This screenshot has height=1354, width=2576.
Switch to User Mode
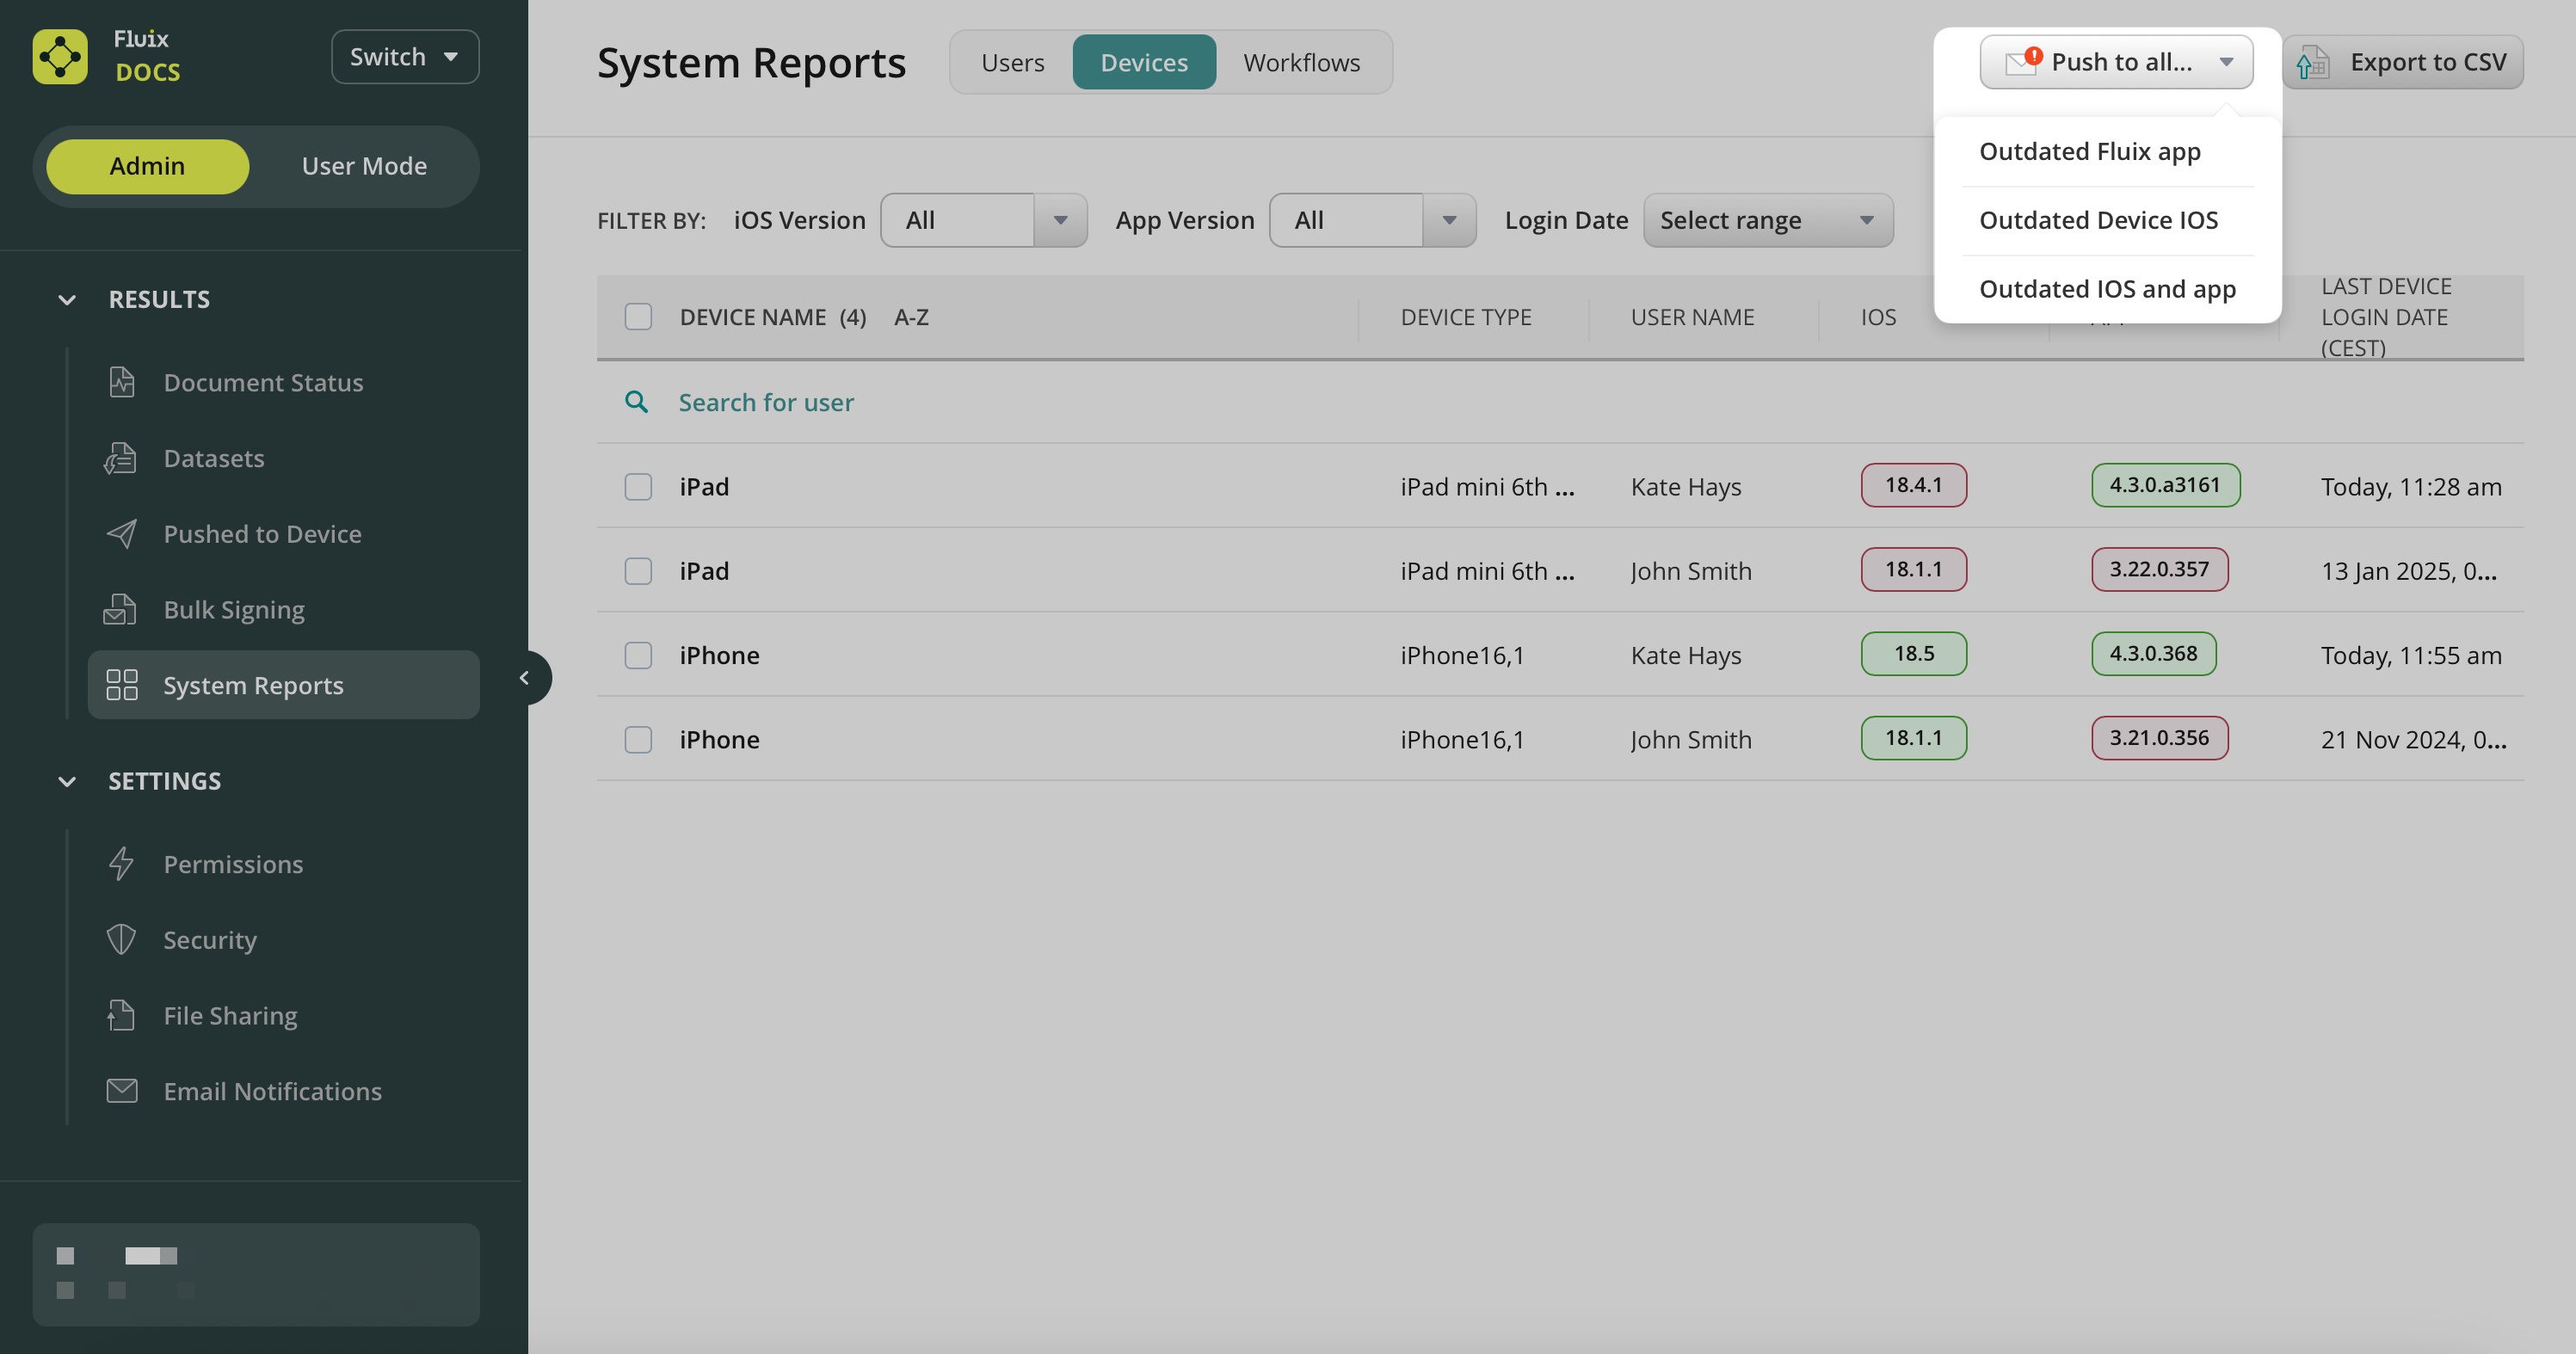(364, 166)
